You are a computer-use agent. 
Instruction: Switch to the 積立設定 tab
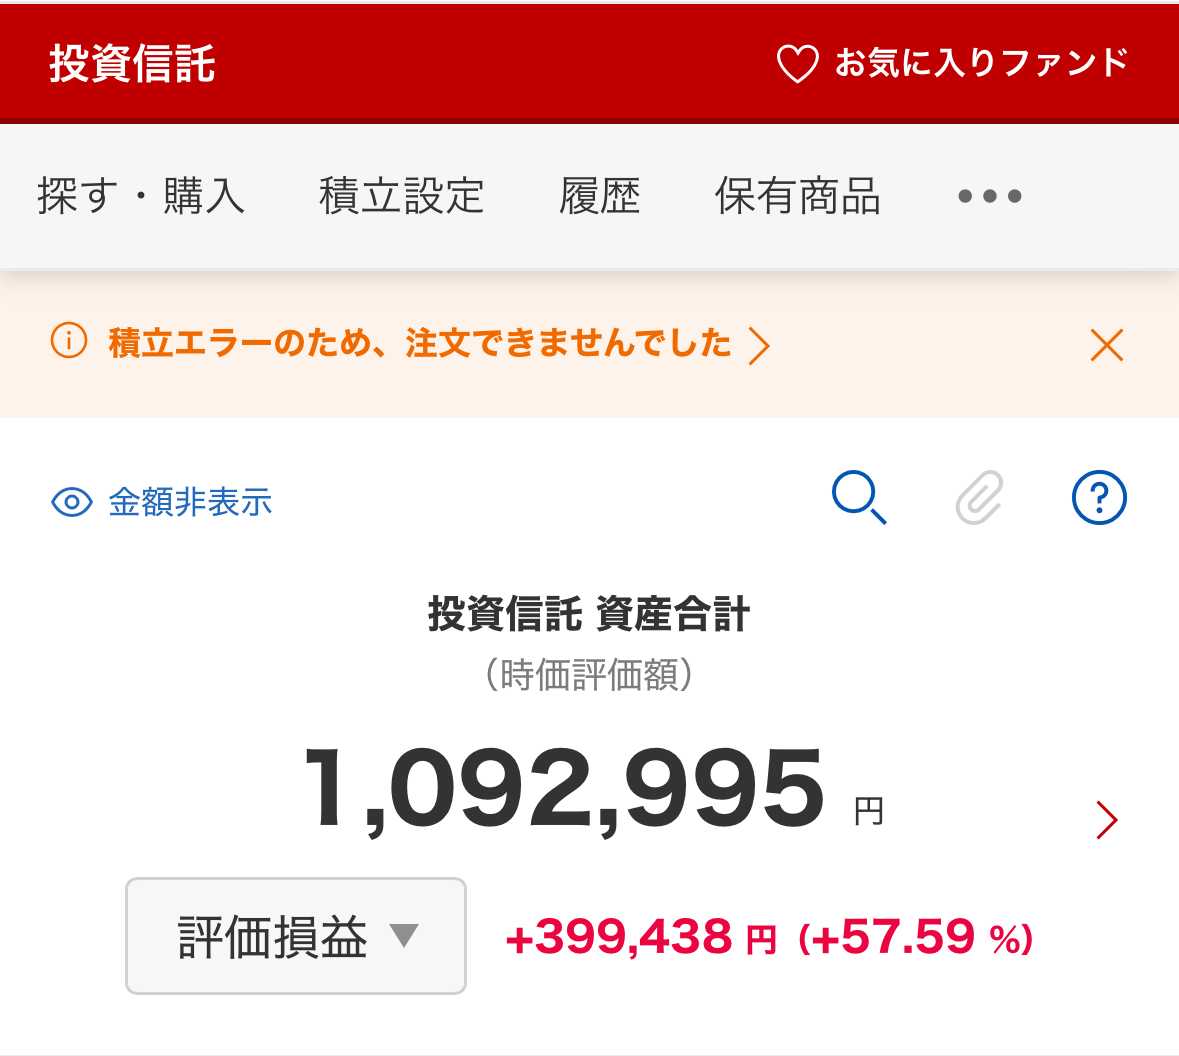click(401, 196)
